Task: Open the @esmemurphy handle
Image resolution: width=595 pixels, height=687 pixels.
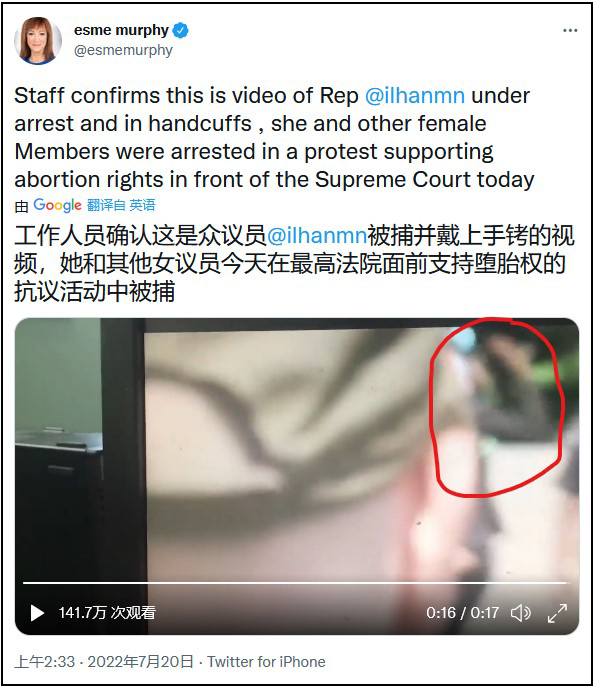Action: point(123,50)
